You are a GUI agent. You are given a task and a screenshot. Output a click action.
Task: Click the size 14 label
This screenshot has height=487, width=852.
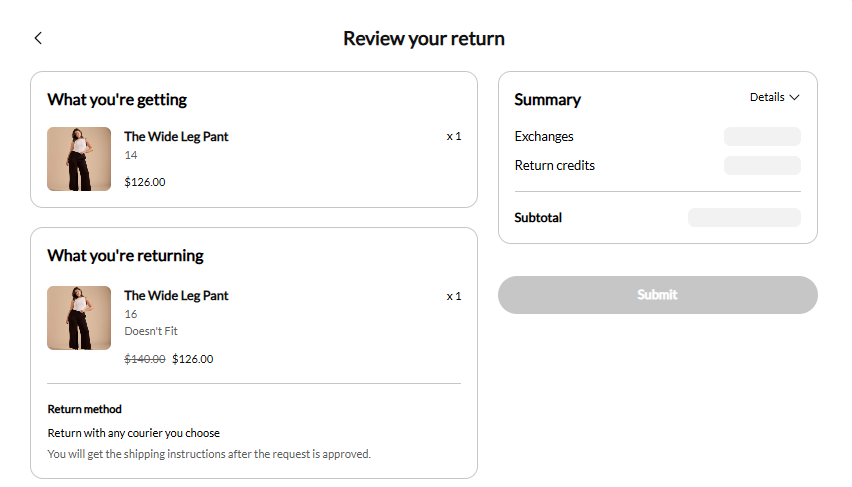coord(131,155)
